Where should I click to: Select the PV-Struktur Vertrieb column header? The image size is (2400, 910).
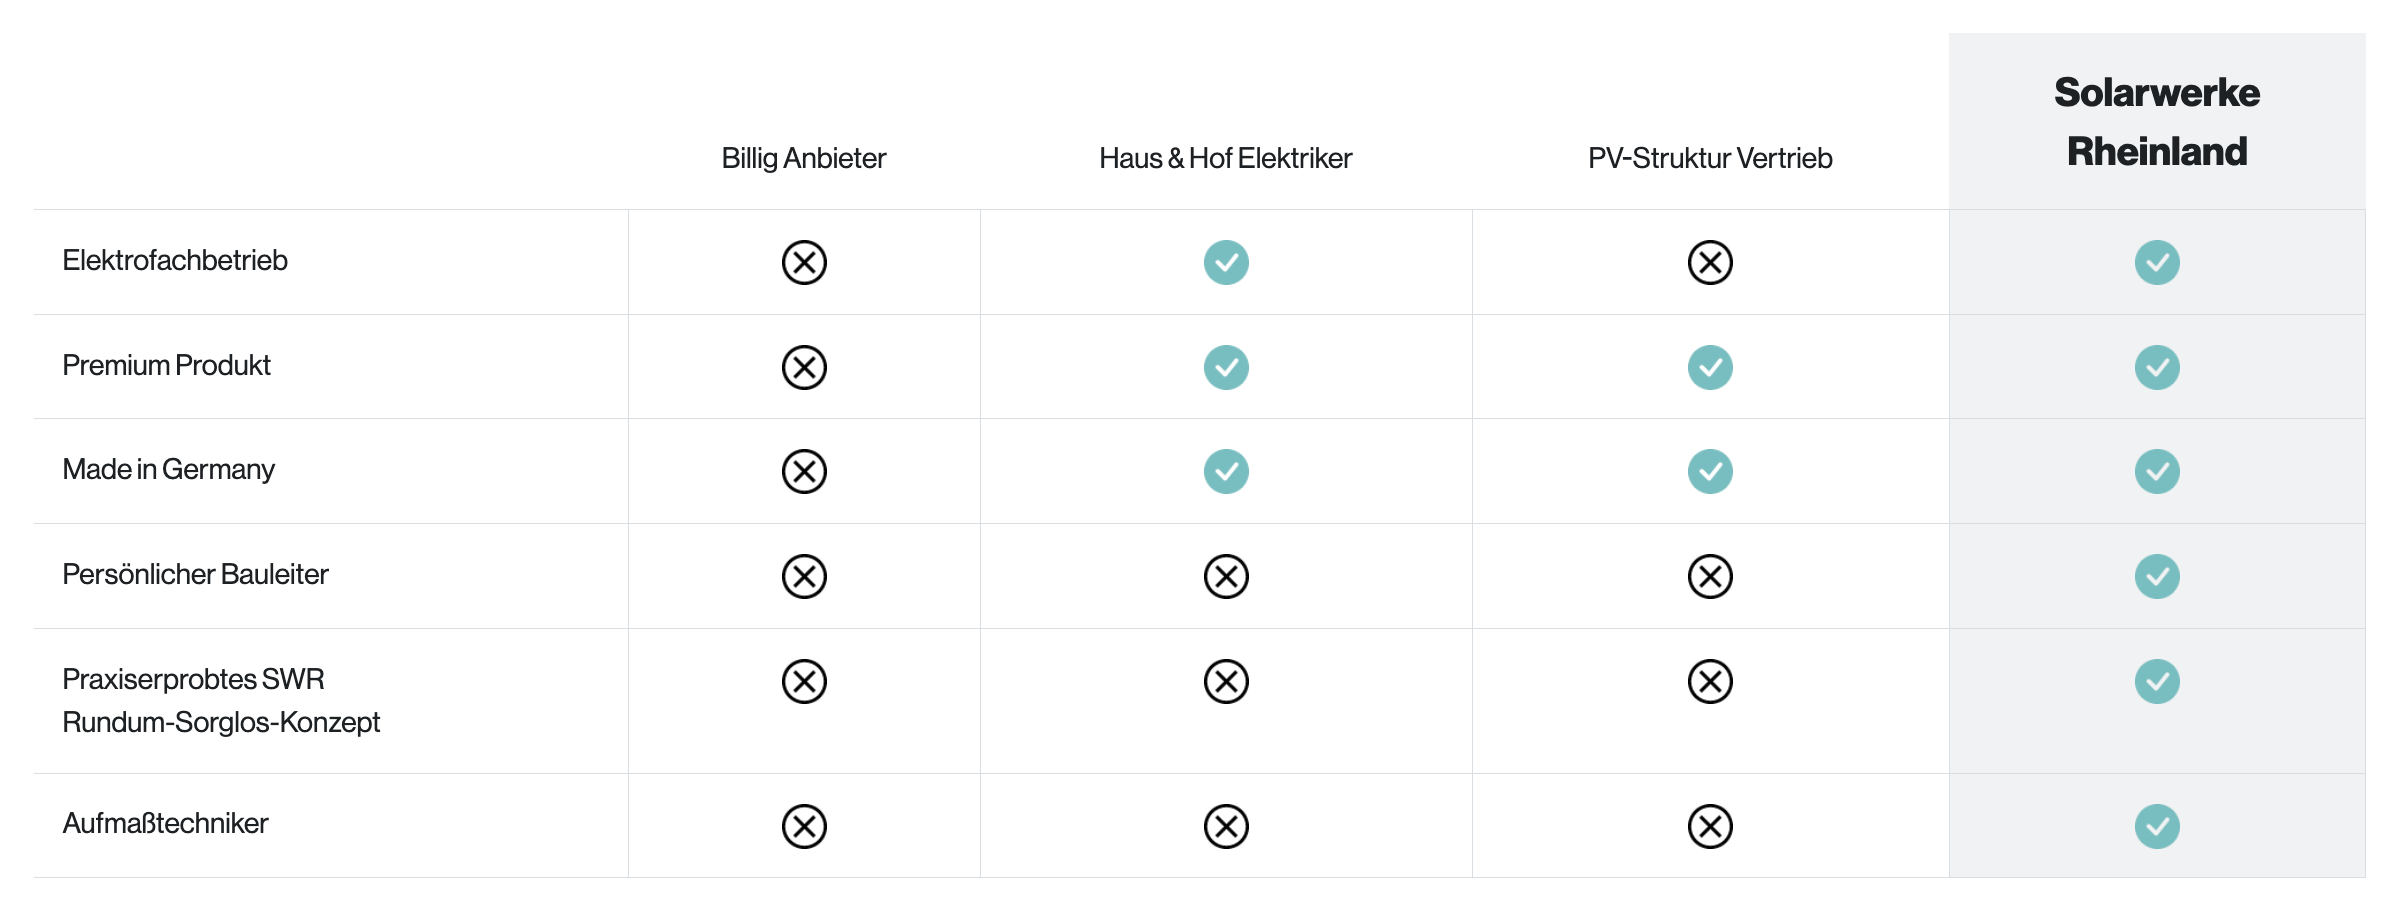(1710, 158)
